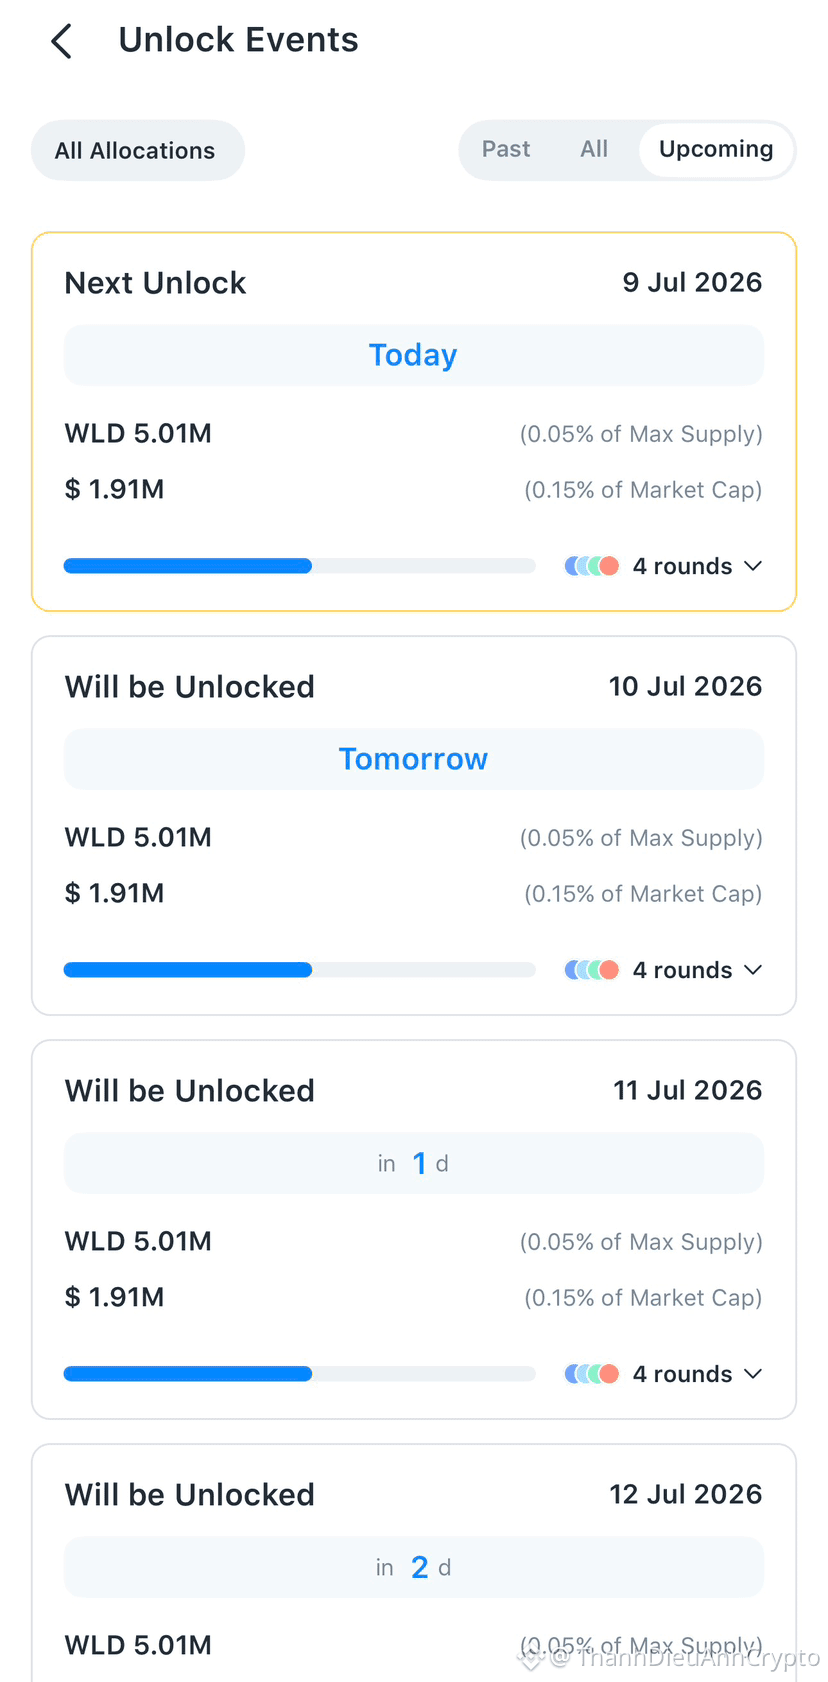Screen dimensions: 828x1682
Task: Tap the 'in 1 d' countdown banner
Action: click(x=414, y=1163)
